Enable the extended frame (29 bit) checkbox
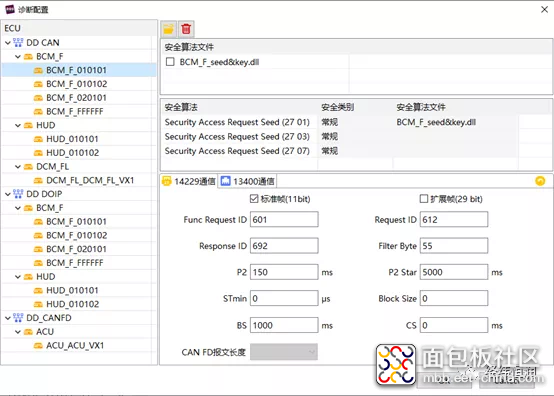 coord(424,199)
